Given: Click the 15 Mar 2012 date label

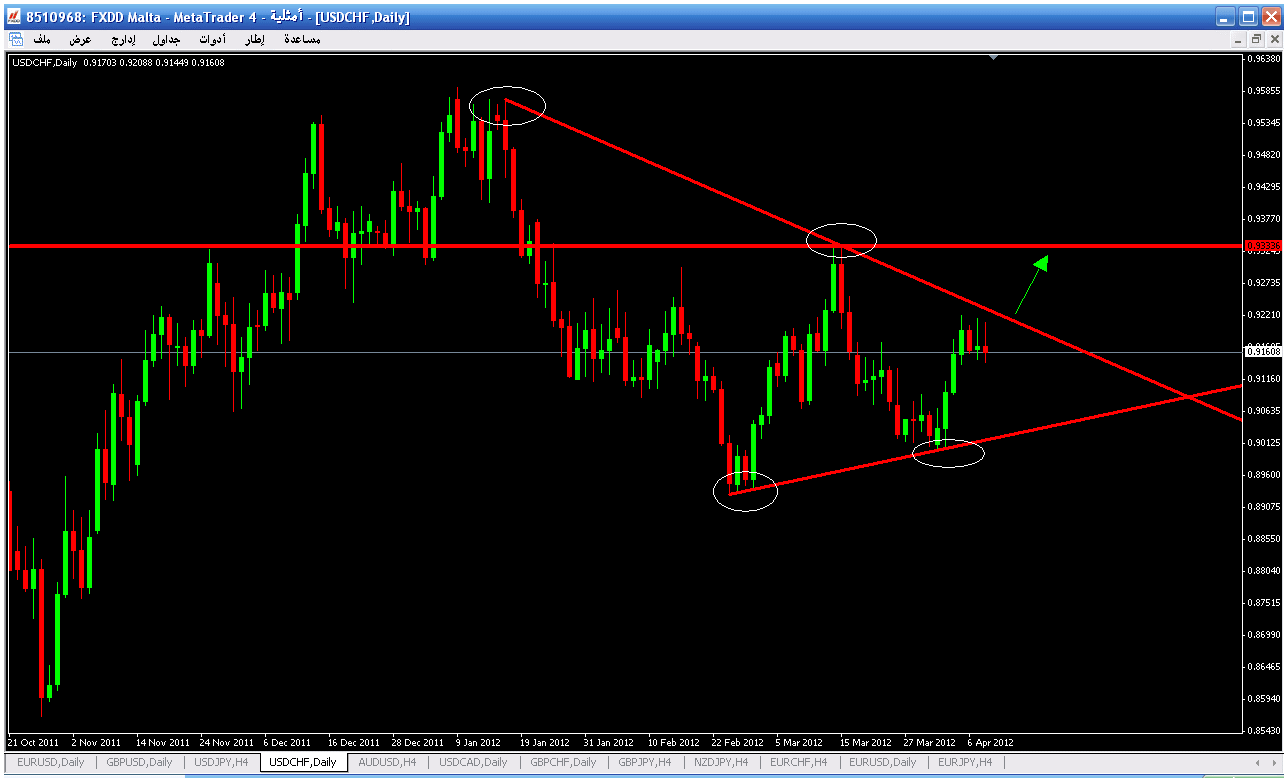Looking at the screenshot, I should pyautogui.click(x=865, y=743).
